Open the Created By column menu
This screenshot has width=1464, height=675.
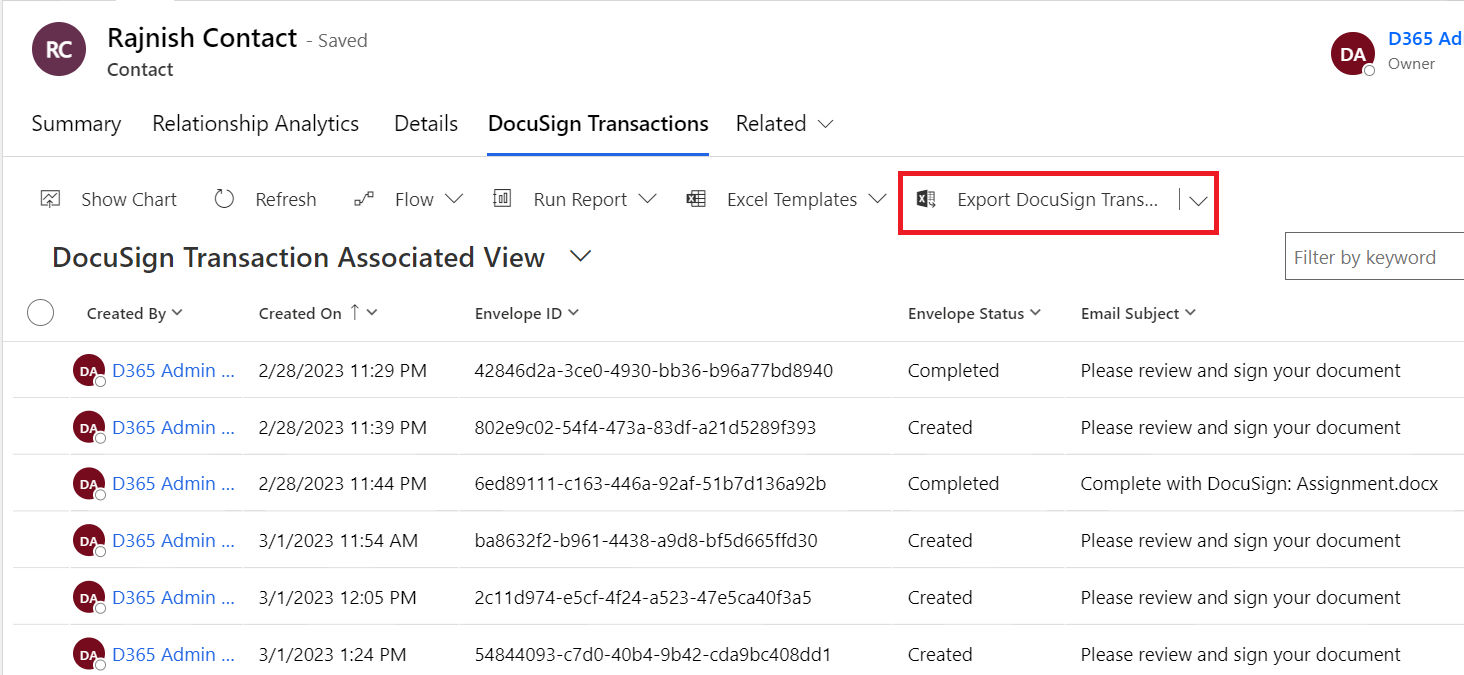coord(177,313)
